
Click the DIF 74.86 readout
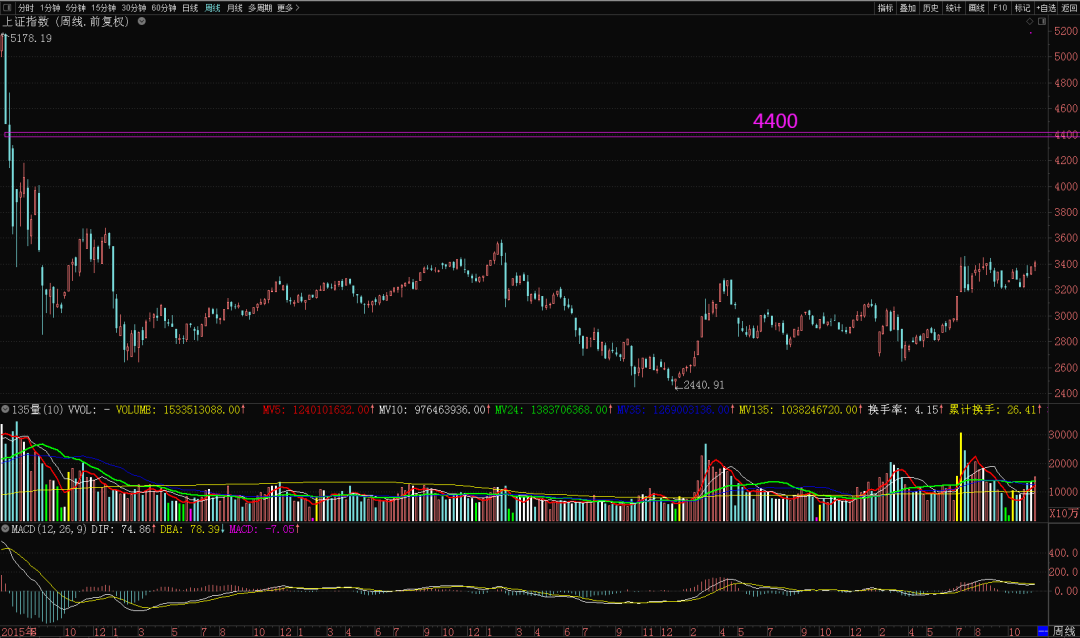124,528
